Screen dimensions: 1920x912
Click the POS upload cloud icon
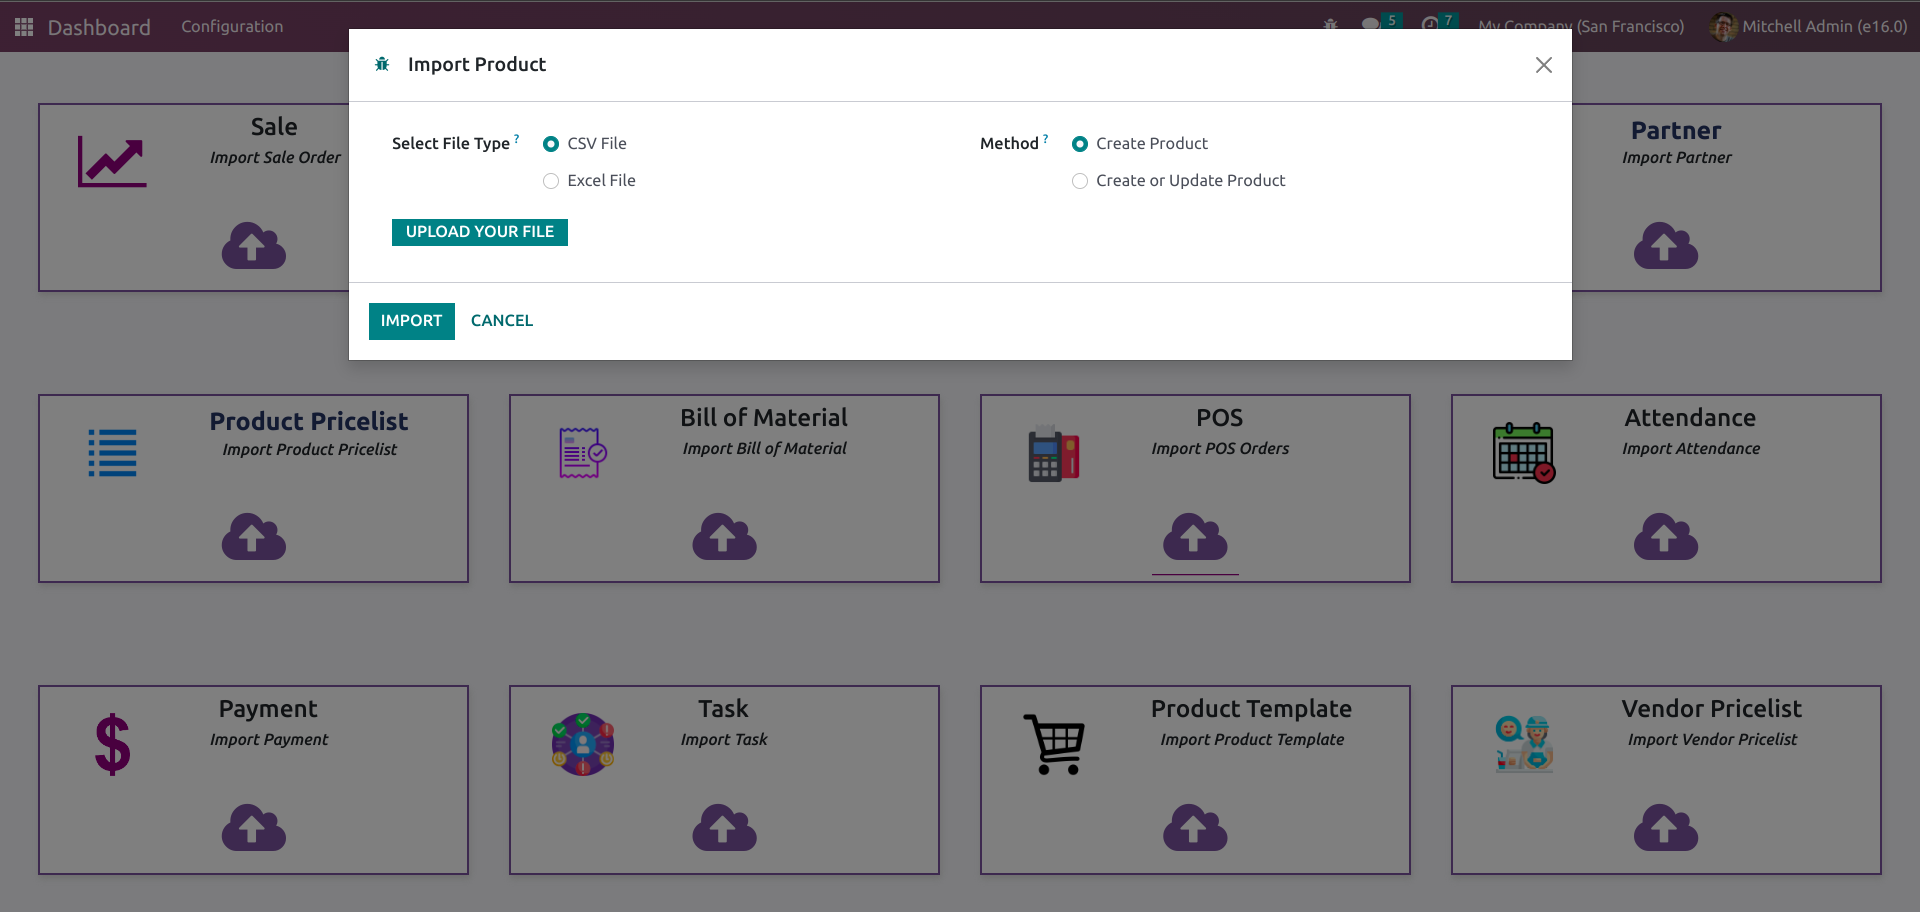[1195, 537]
